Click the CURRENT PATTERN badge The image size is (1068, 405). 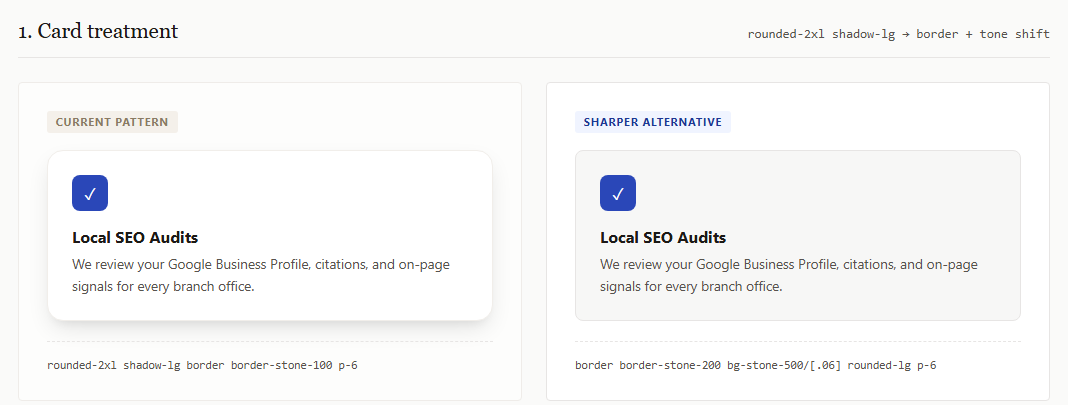point(112,123)
